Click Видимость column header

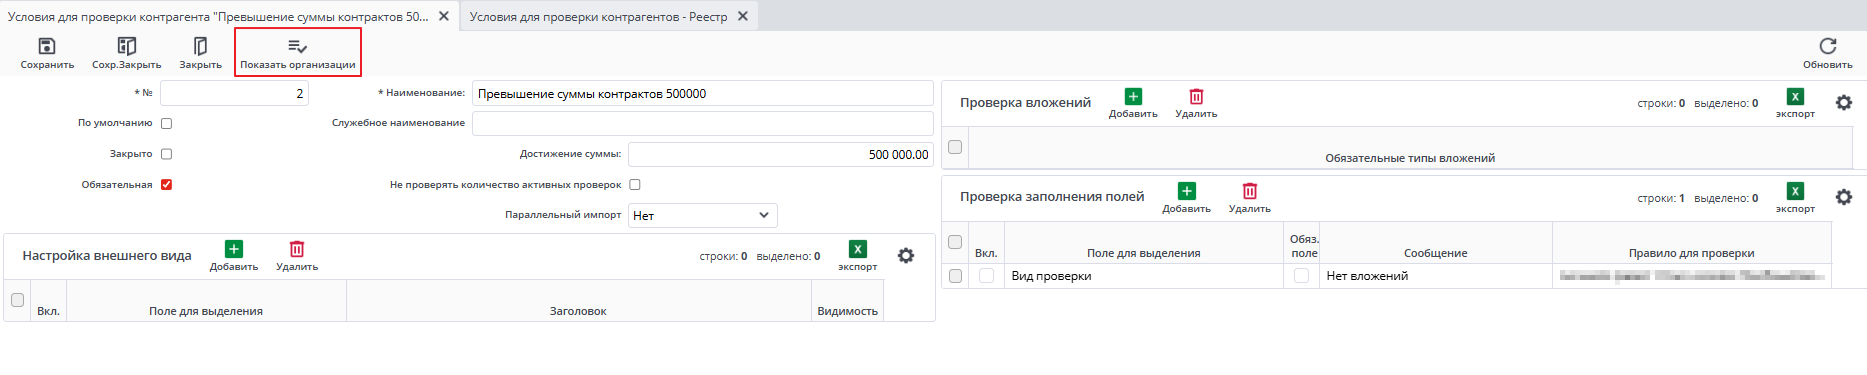tap(847, 311)
